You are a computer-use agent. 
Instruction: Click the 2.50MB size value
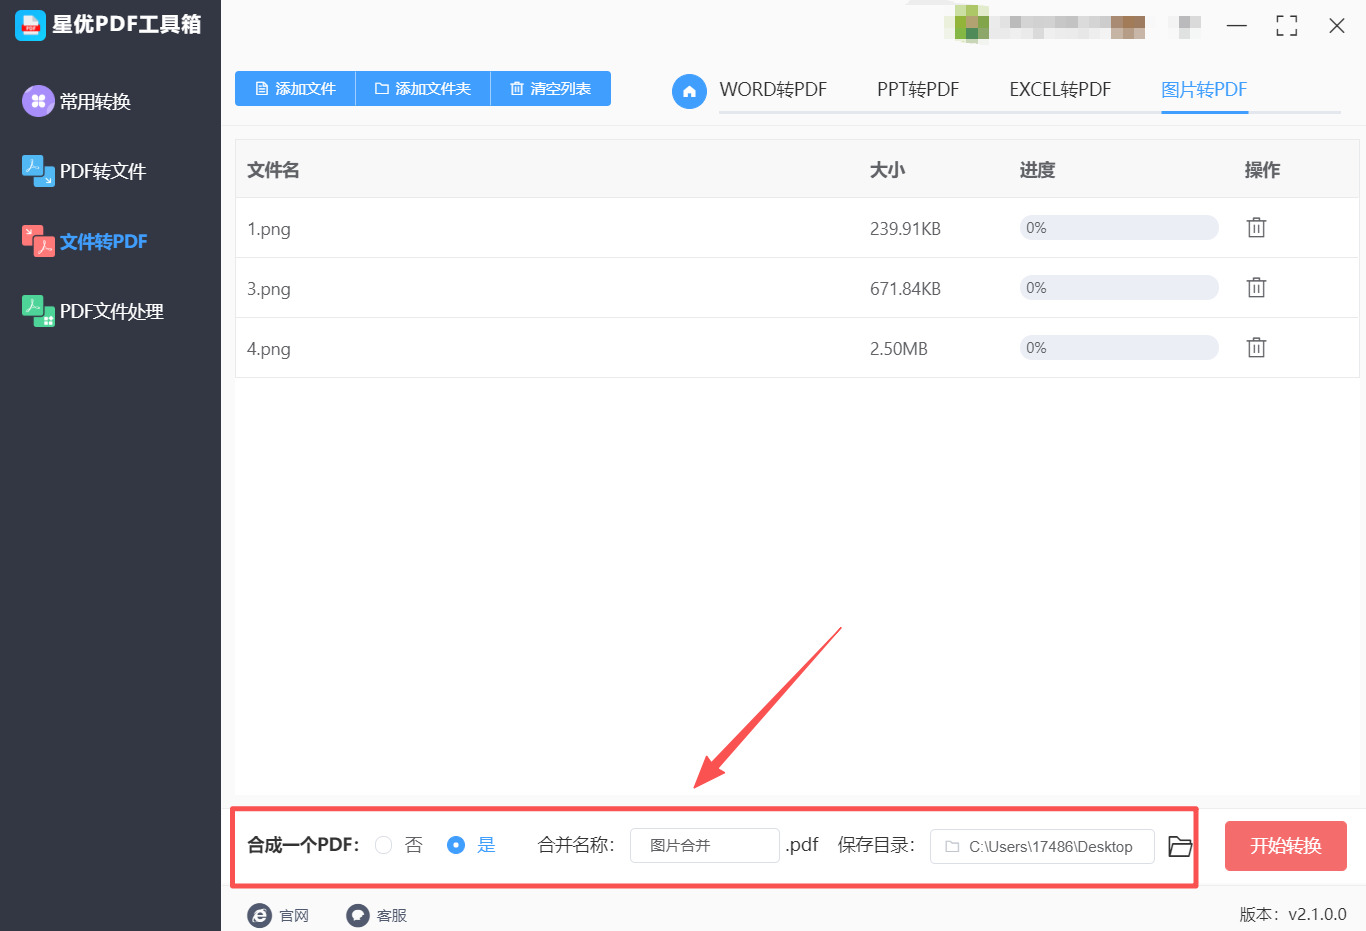(899, 349)
